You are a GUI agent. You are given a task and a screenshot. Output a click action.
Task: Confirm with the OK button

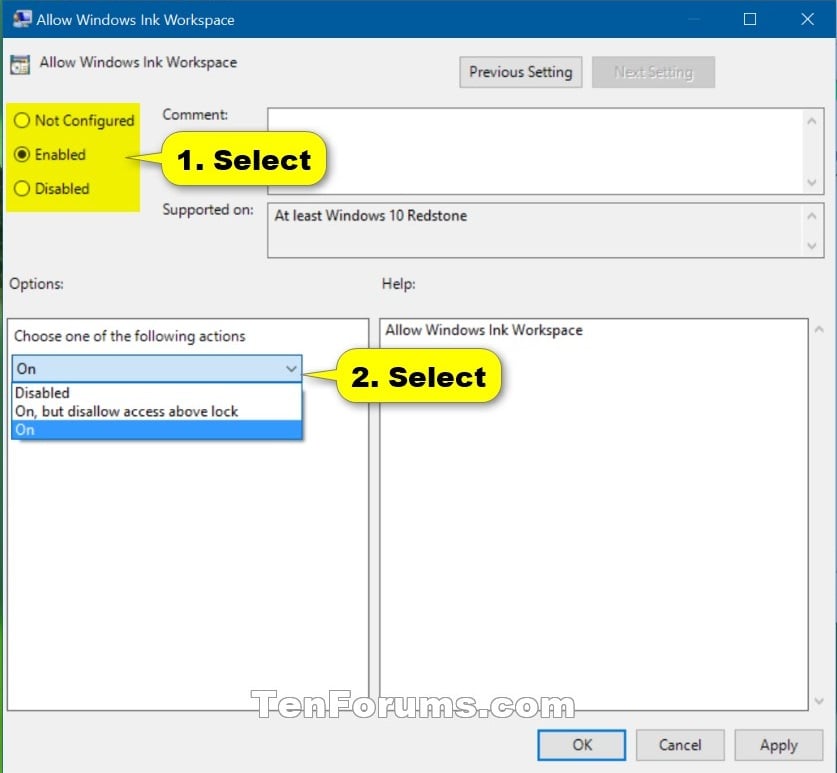(581, 745)
